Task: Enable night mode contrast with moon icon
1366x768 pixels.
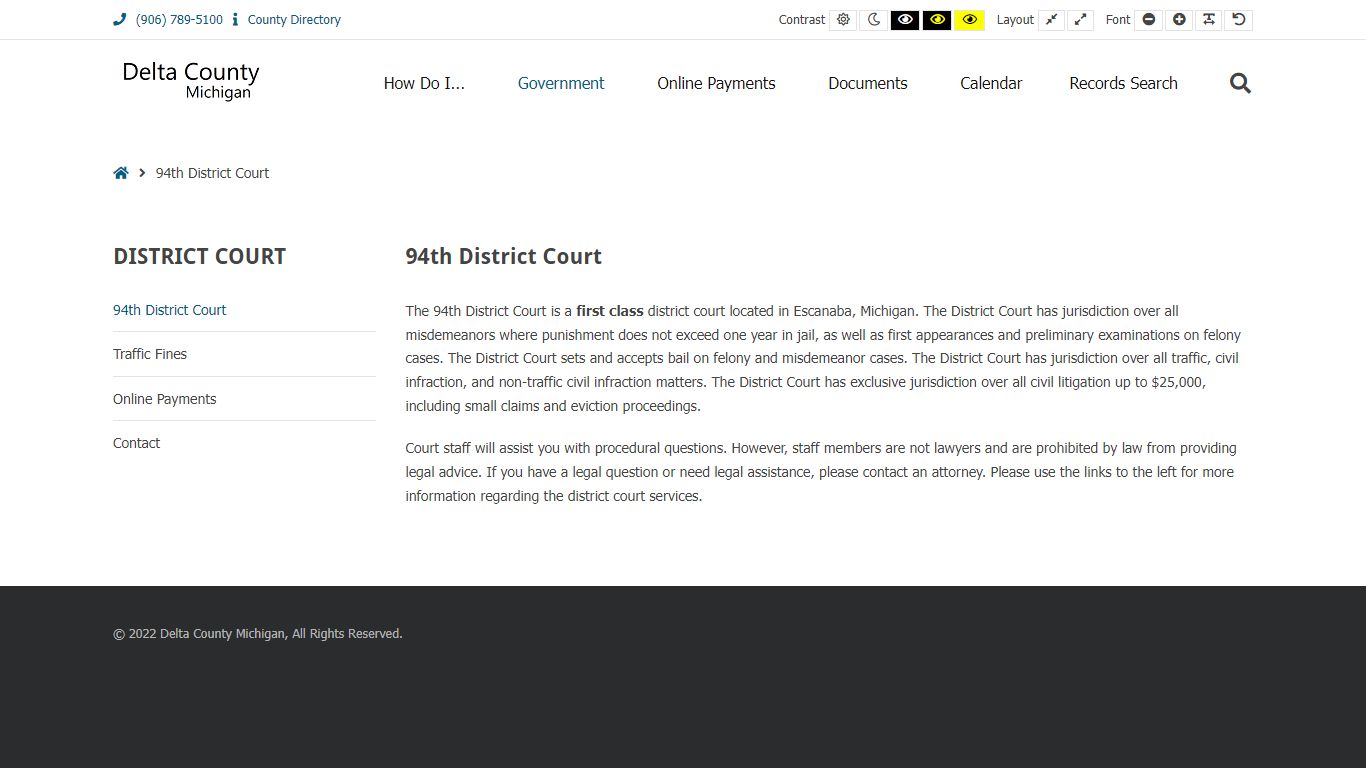Action: 873,19
